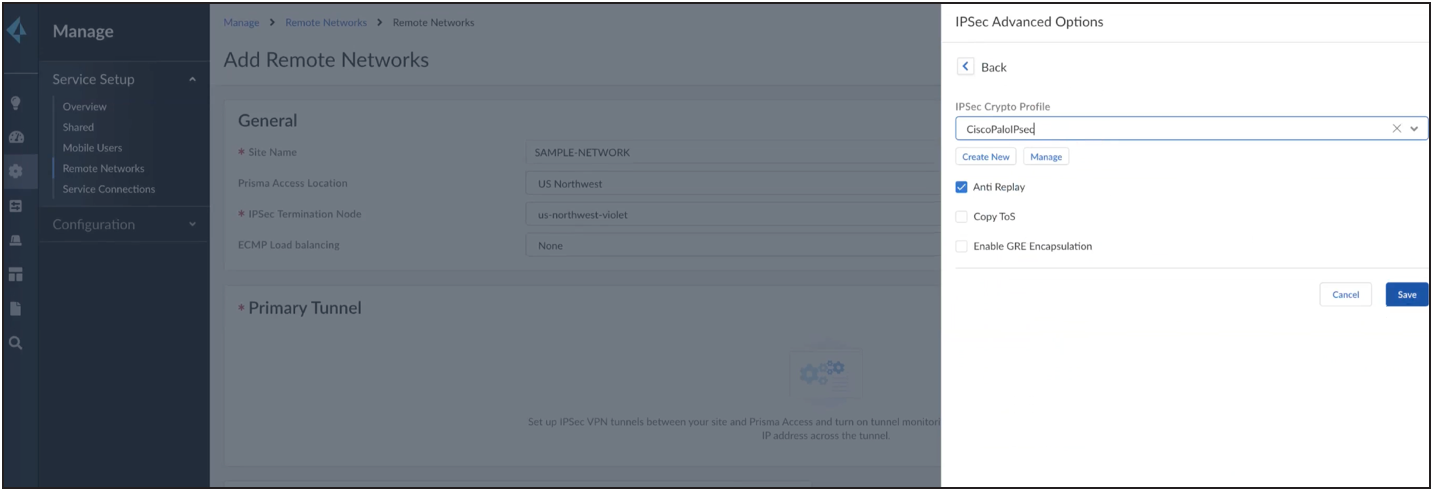Screen dimensions: 1433x491
Task: Uncheck the Anti Replay checkbox
Action: coord(961,187)
